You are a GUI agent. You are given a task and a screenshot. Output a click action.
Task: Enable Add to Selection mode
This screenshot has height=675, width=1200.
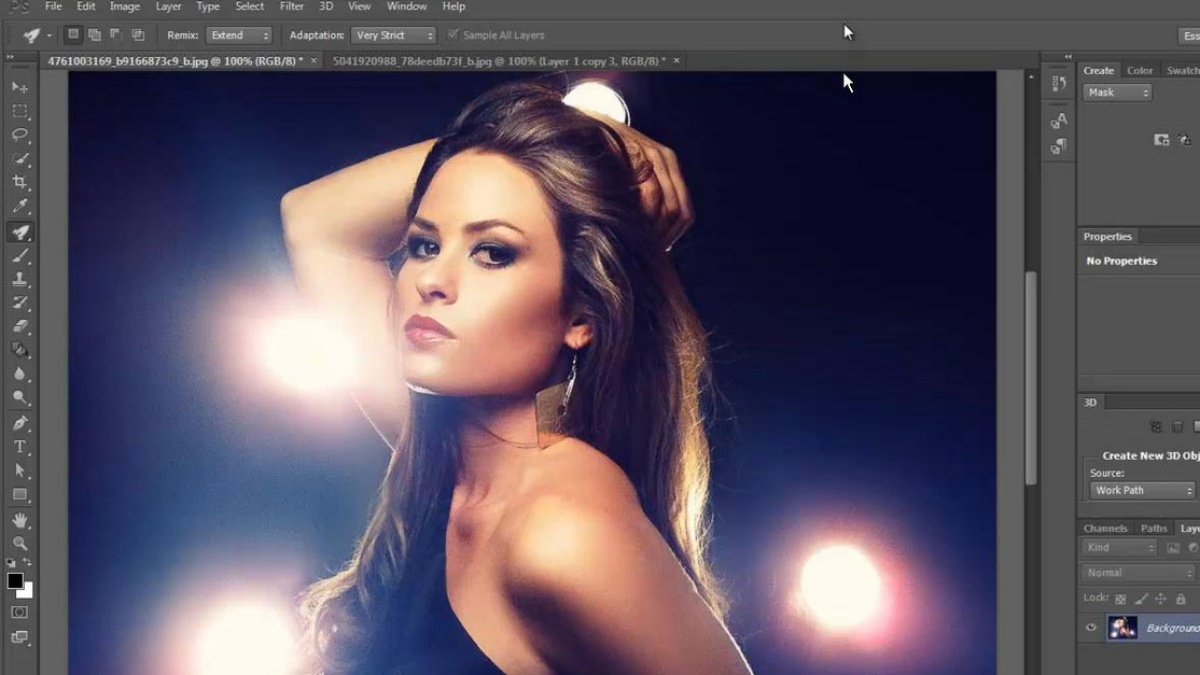click(x=94, y=35)
